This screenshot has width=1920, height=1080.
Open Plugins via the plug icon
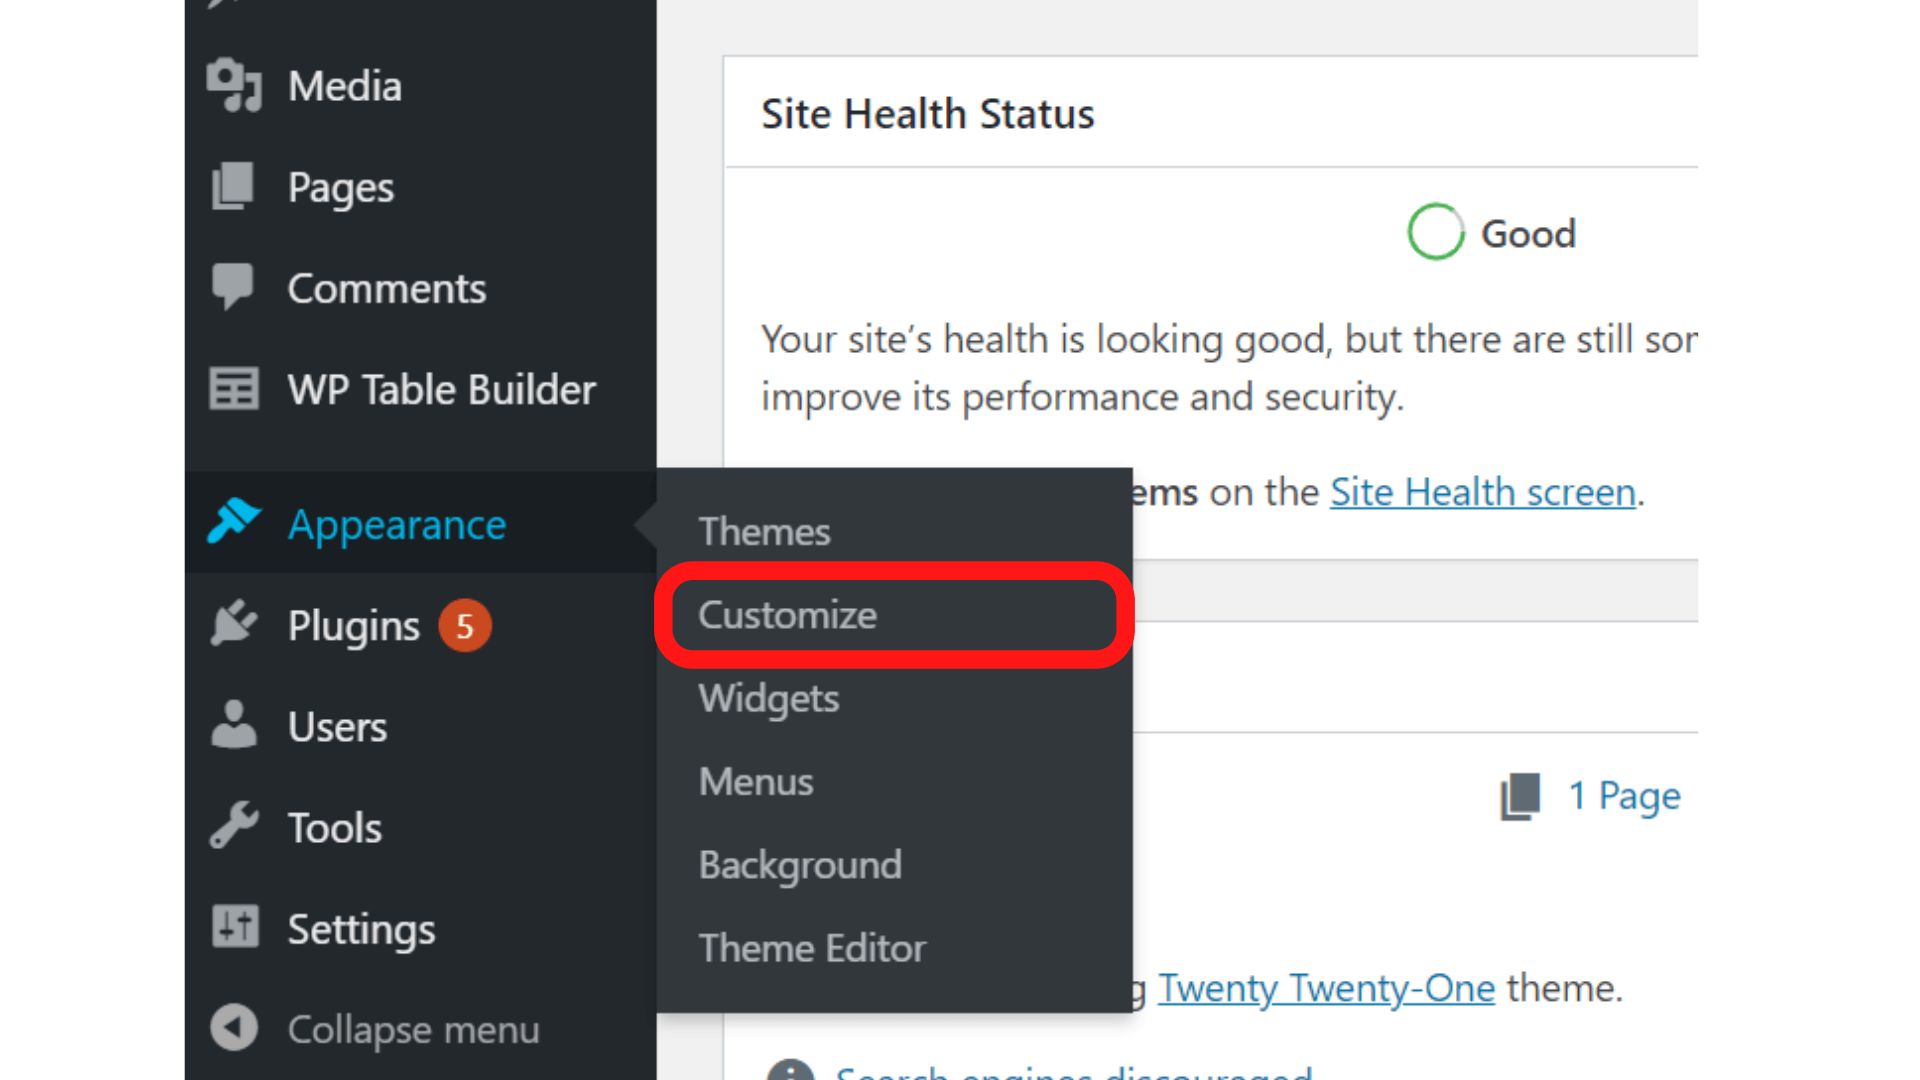pos(232,624)
